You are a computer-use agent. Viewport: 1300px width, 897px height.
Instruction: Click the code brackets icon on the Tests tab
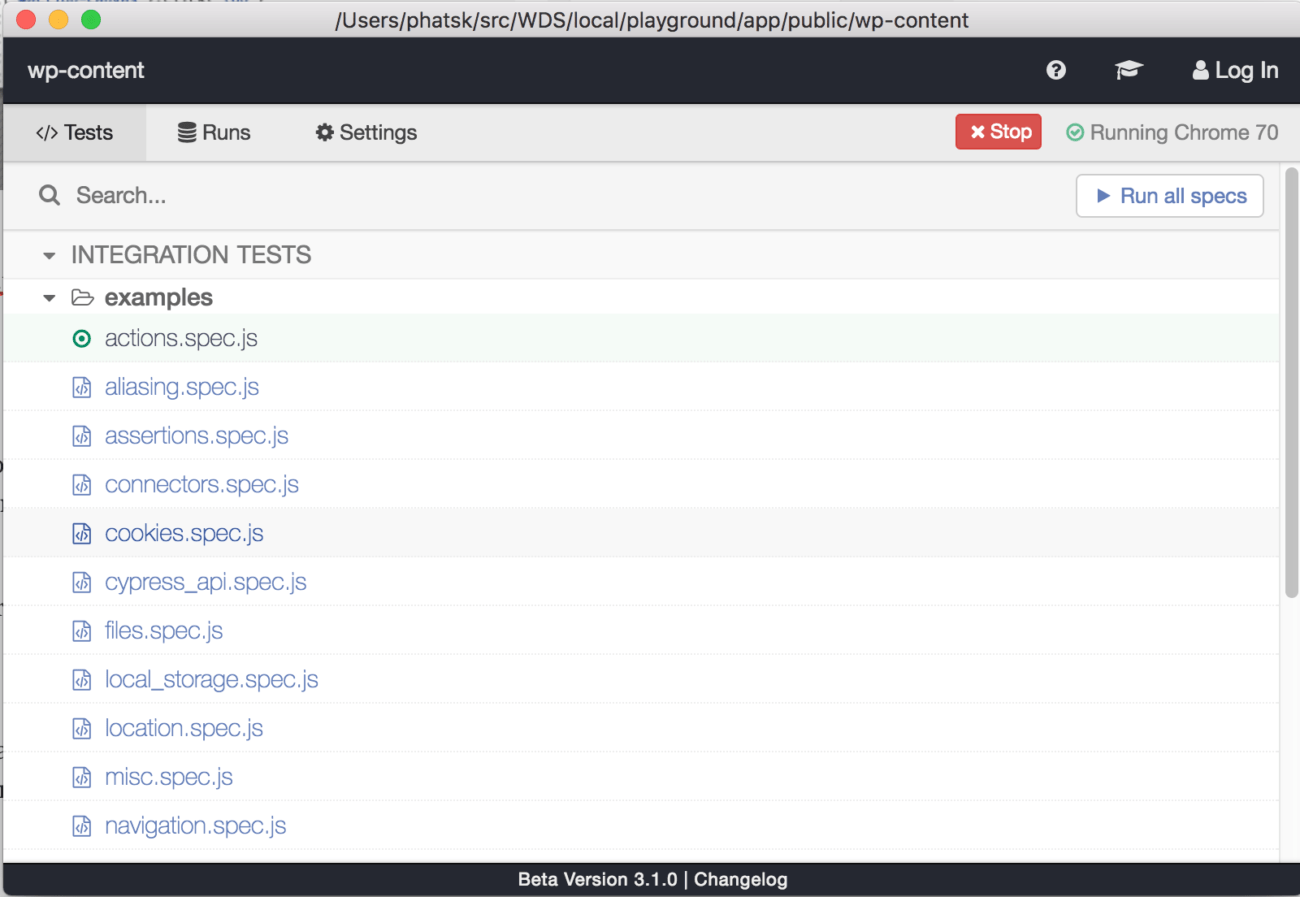(46, 131)
